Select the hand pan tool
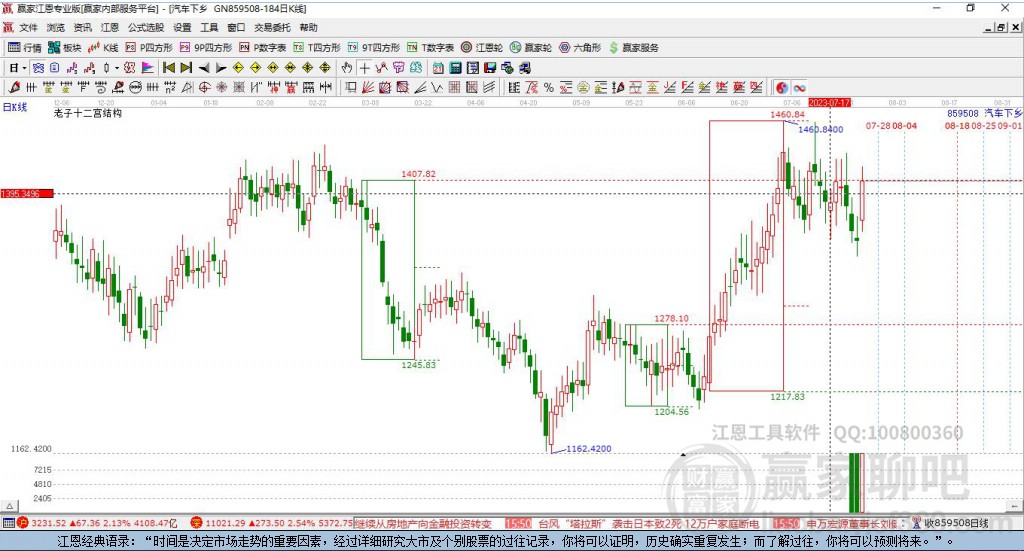This screenshot has width=1024, height=551. click(347, 68)
